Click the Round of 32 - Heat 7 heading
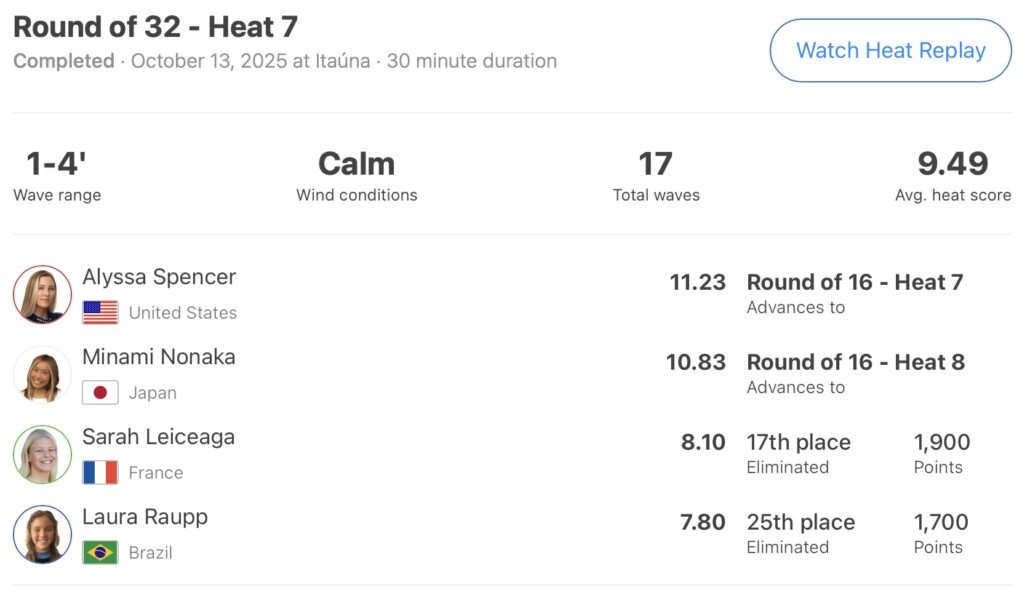Viewport: 1030px width, 593px height. [155, 27]
